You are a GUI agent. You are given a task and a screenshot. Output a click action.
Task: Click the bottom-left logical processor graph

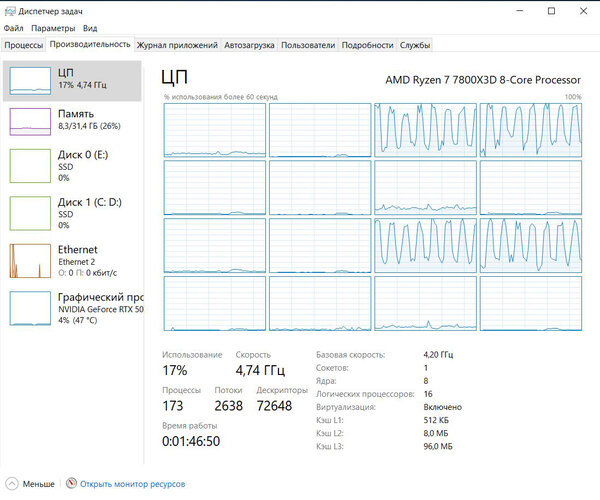point(215,303)
